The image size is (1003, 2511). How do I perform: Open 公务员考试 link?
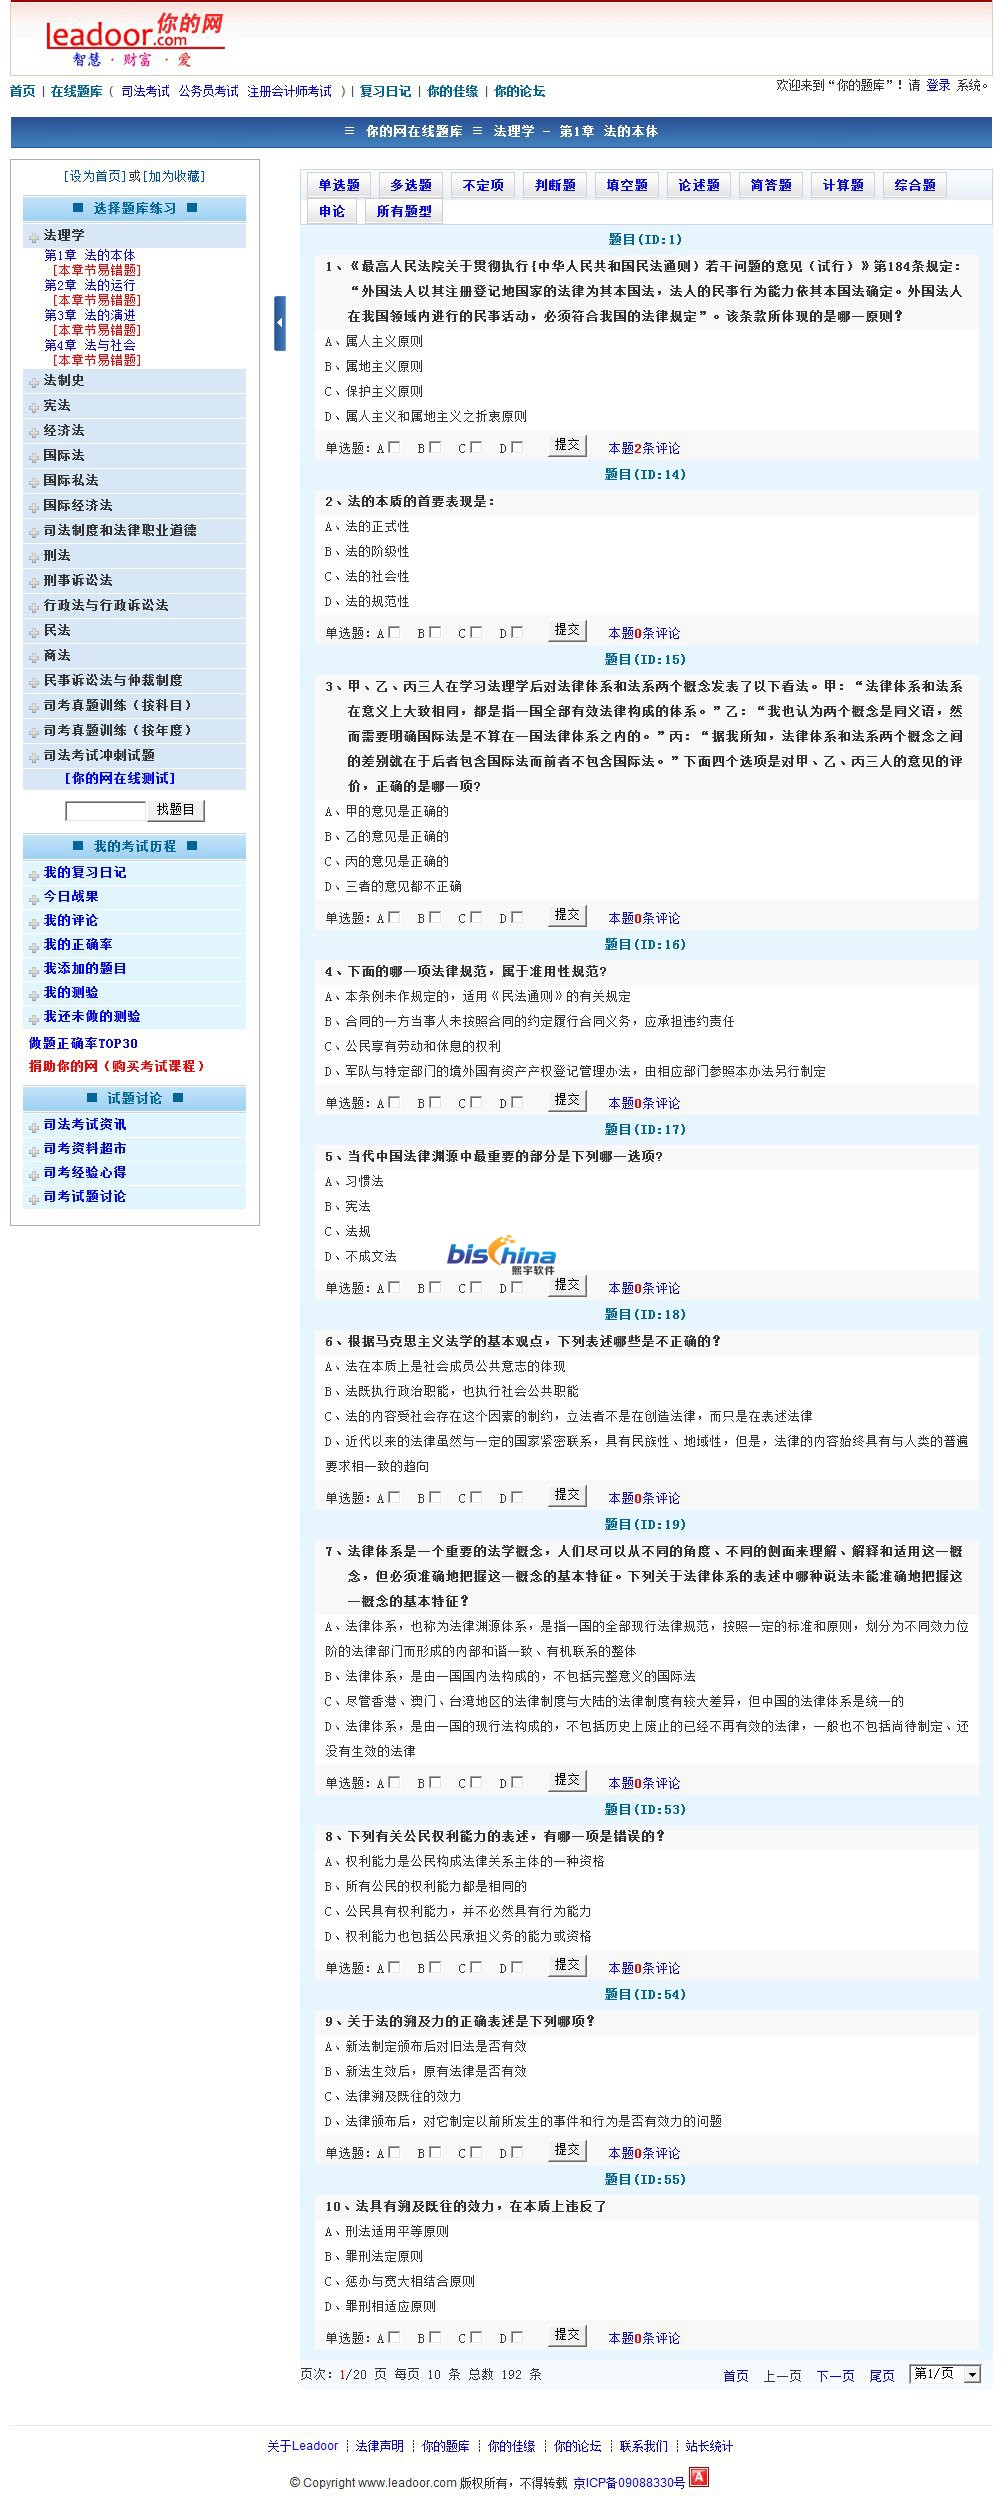tap(208, 91)
